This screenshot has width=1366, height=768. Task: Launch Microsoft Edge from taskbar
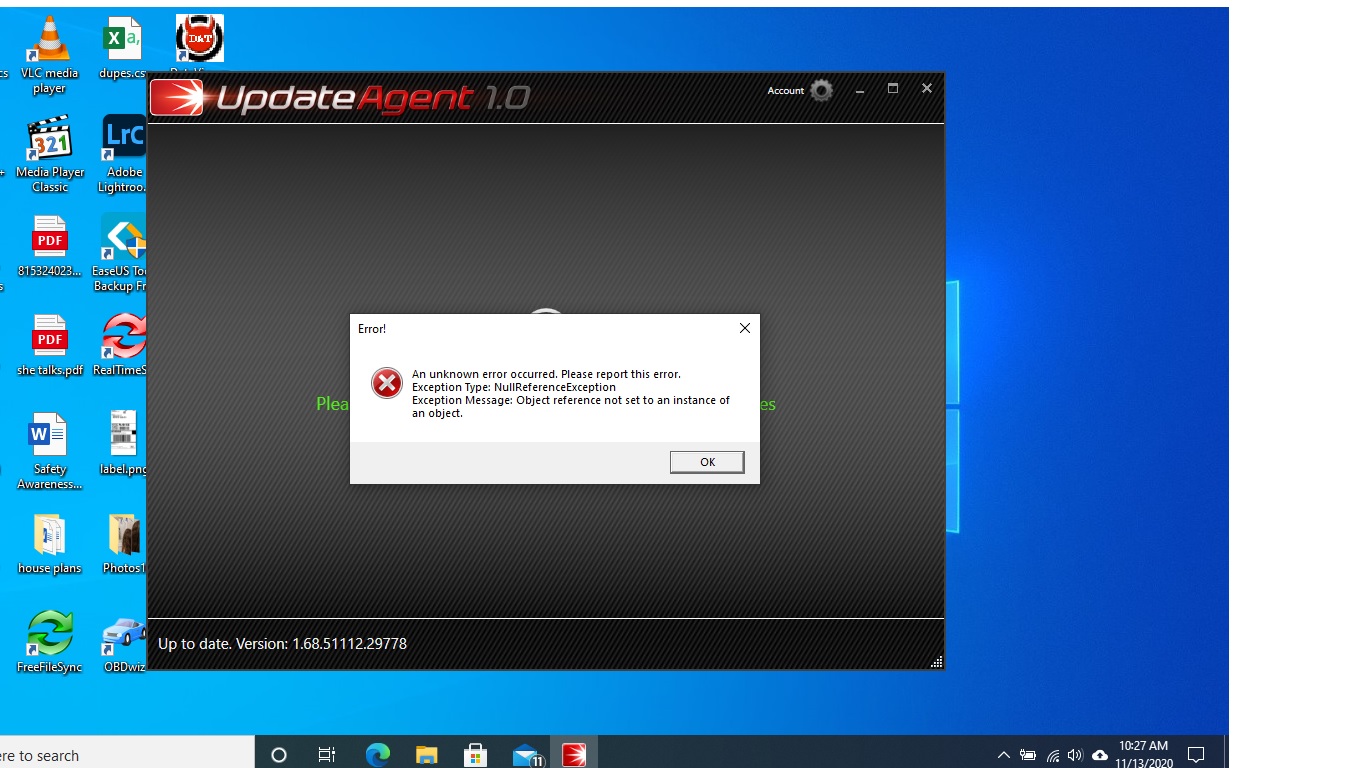pos(378,755)
